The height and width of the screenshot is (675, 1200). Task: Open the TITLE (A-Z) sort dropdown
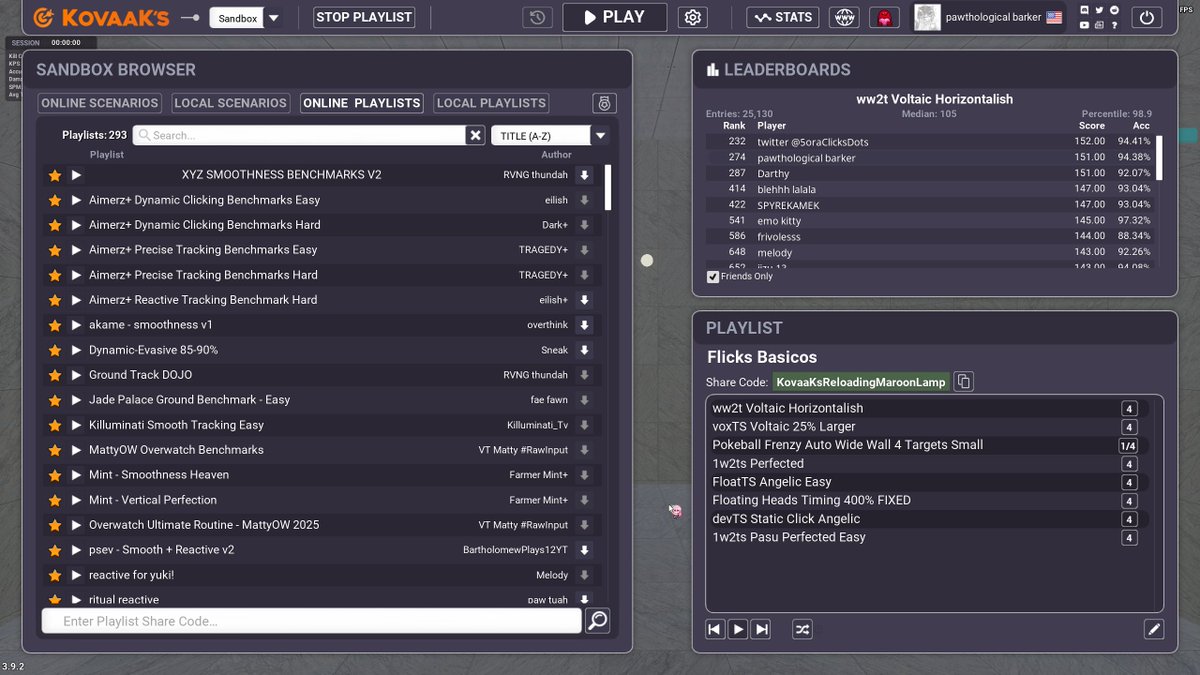pyautogui.click(x=600, y=135)
